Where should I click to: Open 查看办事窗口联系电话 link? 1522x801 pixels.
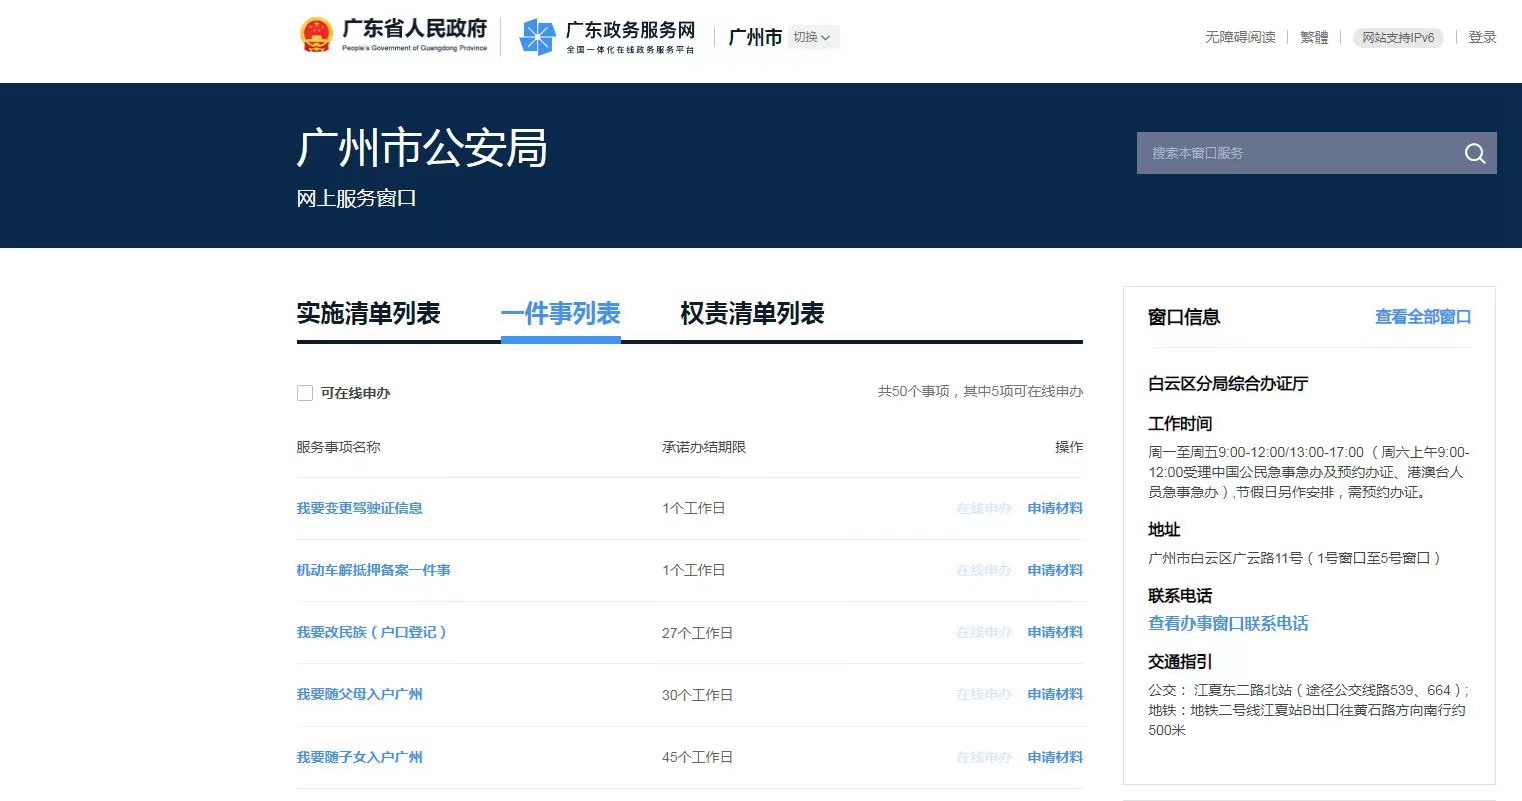pyautogui.click(x=1228, y=623)
